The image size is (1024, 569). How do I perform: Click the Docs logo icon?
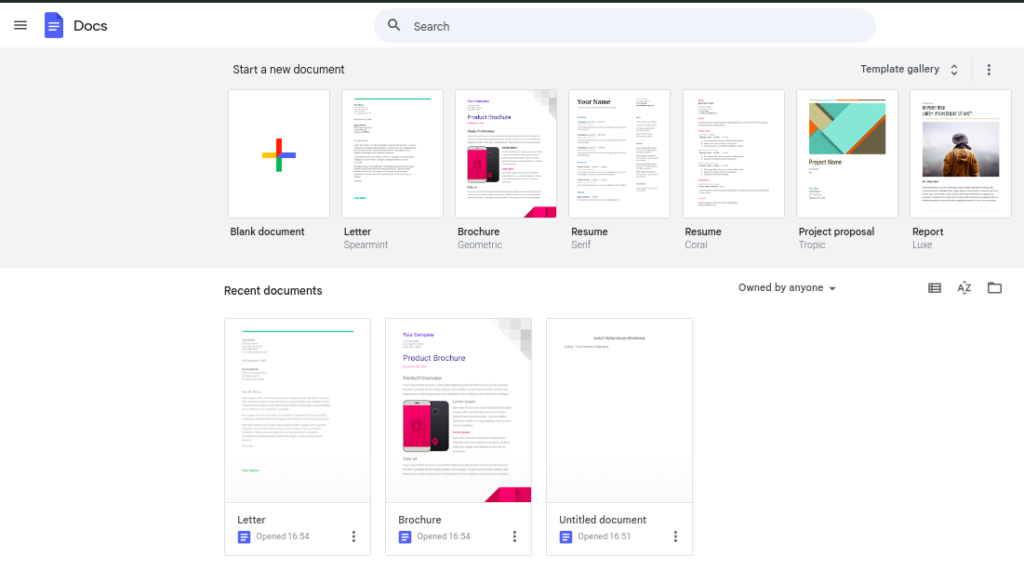(54, 25)
